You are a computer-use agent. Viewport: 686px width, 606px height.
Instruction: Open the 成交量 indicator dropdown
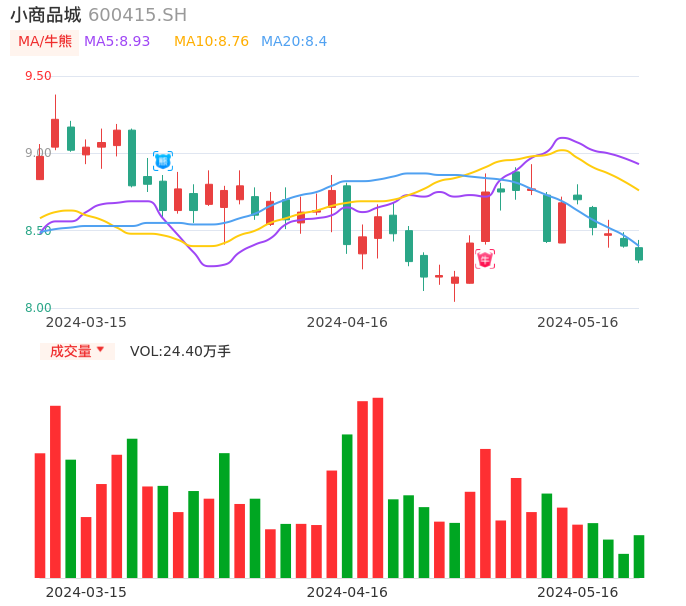77,351
